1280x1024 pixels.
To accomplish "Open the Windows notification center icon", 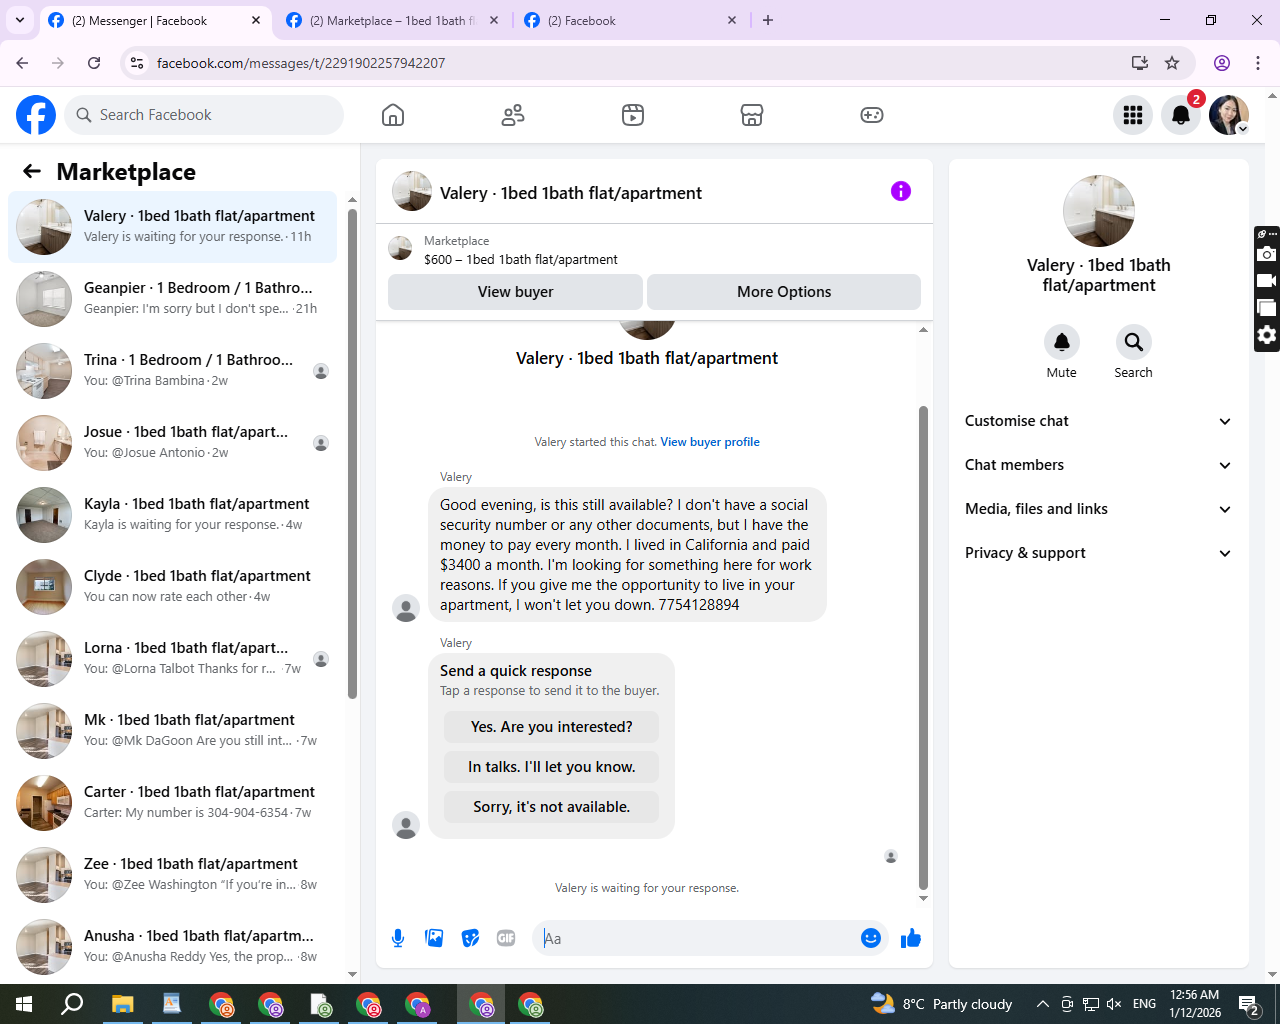I will tap(1249, 1004).
